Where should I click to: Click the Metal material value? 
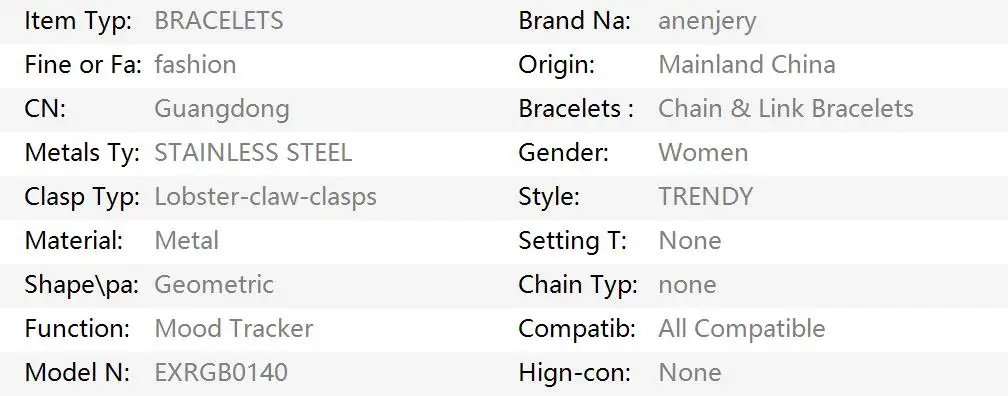(187, 240)
